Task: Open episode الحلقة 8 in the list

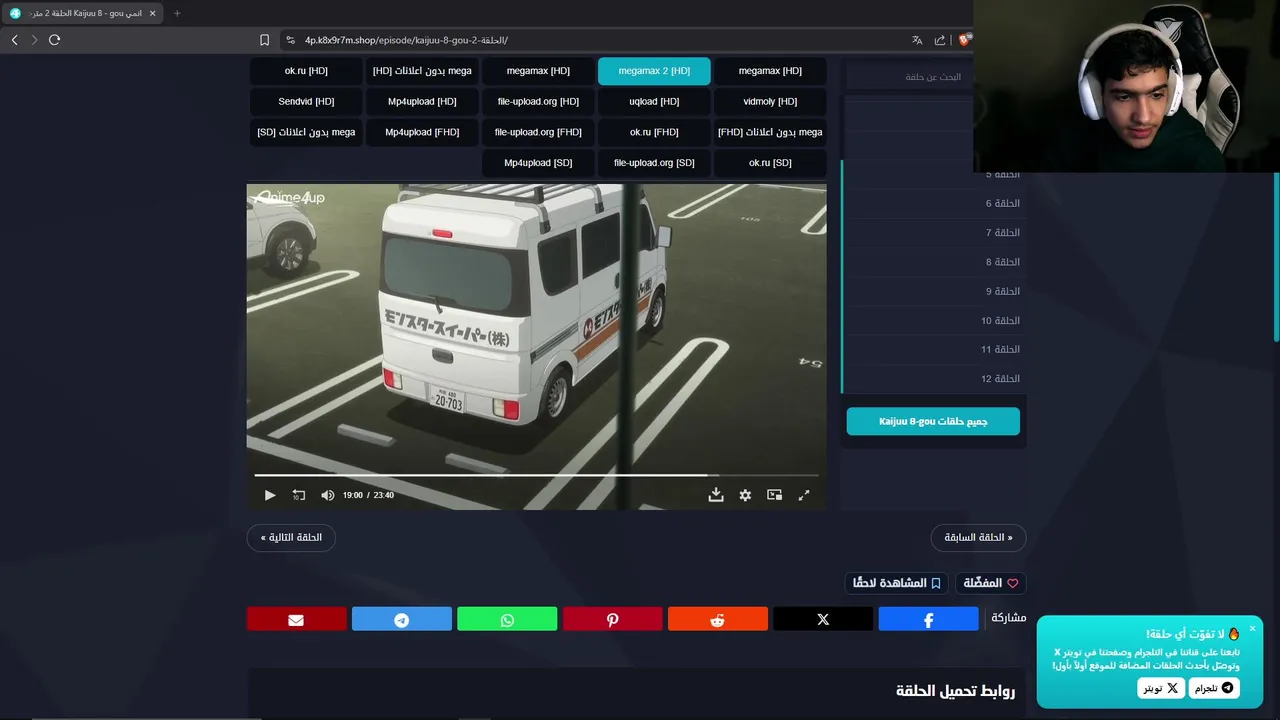Action: (934, 262)
